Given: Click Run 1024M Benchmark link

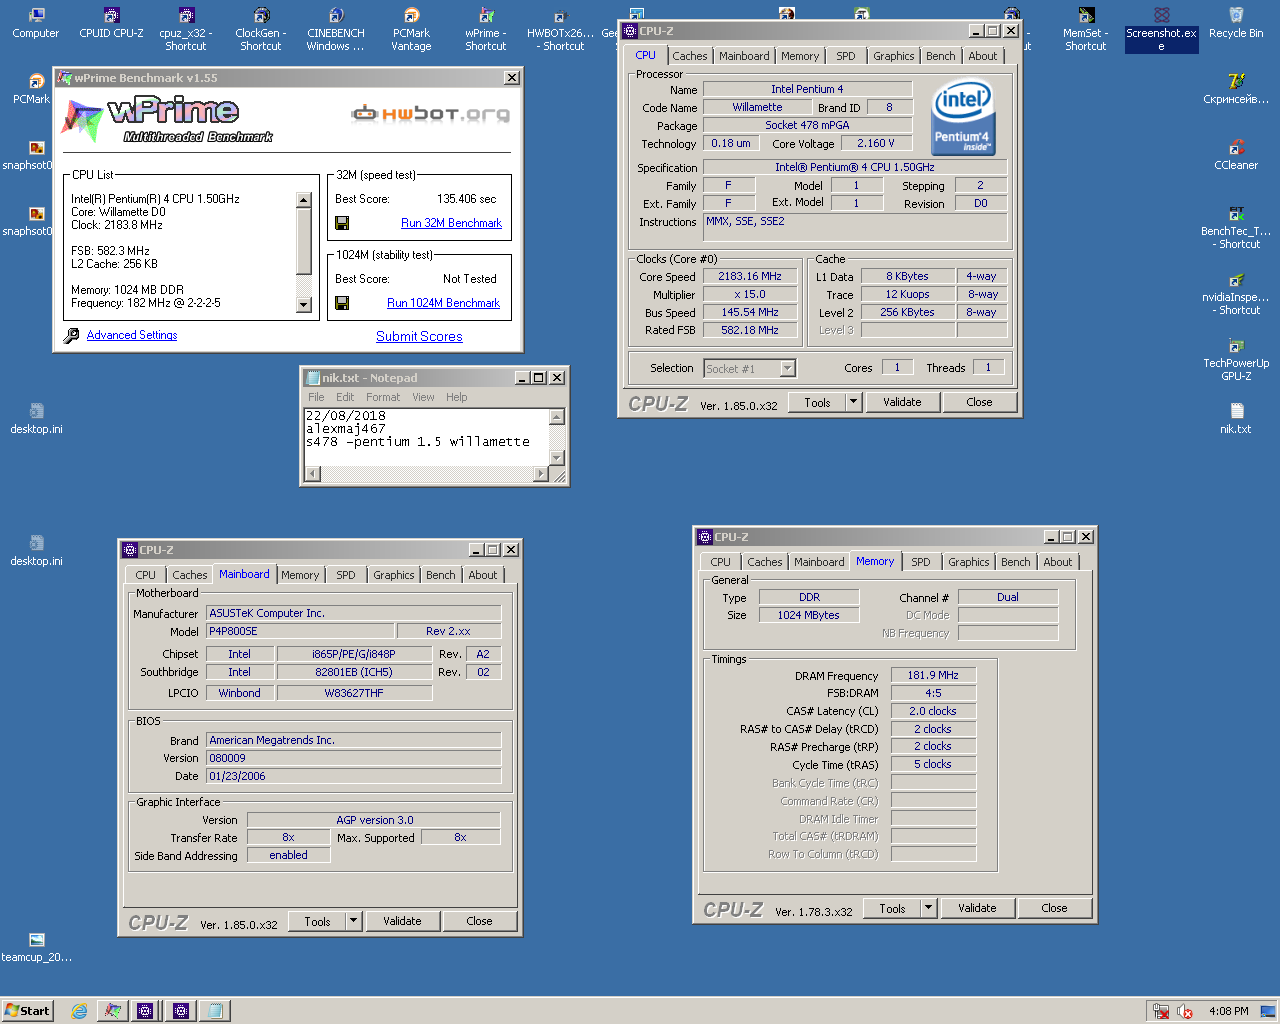Looking at the screenshot, I should 443,303.
